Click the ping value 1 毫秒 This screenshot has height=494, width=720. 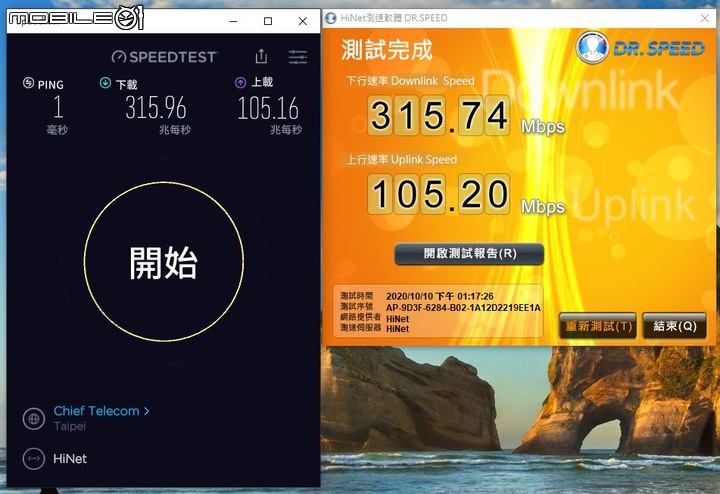tap(57, 114)
